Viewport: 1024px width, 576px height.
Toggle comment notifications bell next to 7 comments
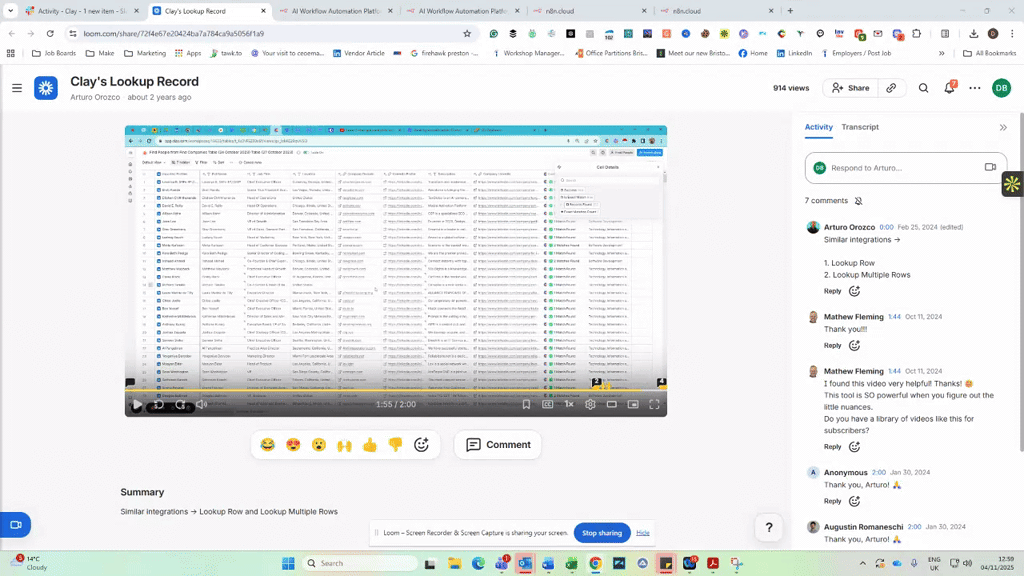pos(858,201)
